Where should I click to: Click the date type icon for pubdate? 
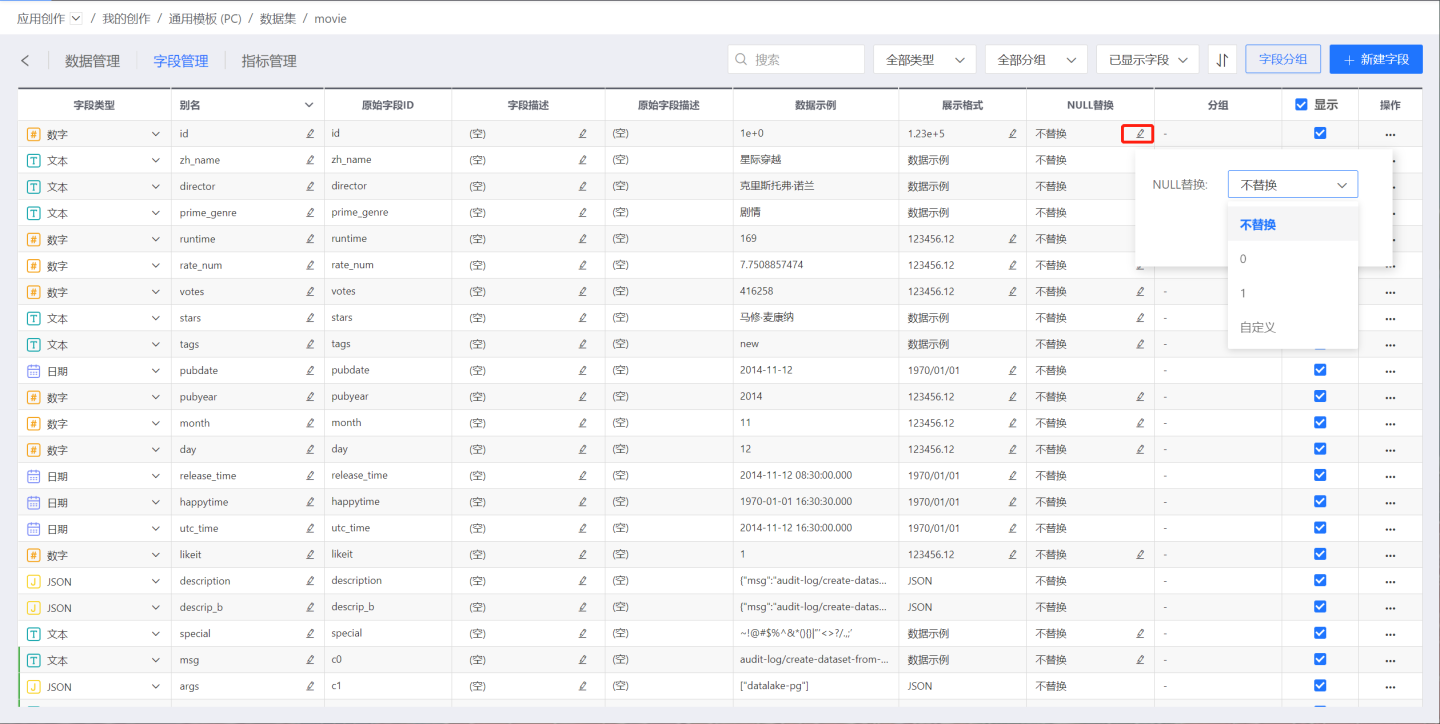coord(33,371)
